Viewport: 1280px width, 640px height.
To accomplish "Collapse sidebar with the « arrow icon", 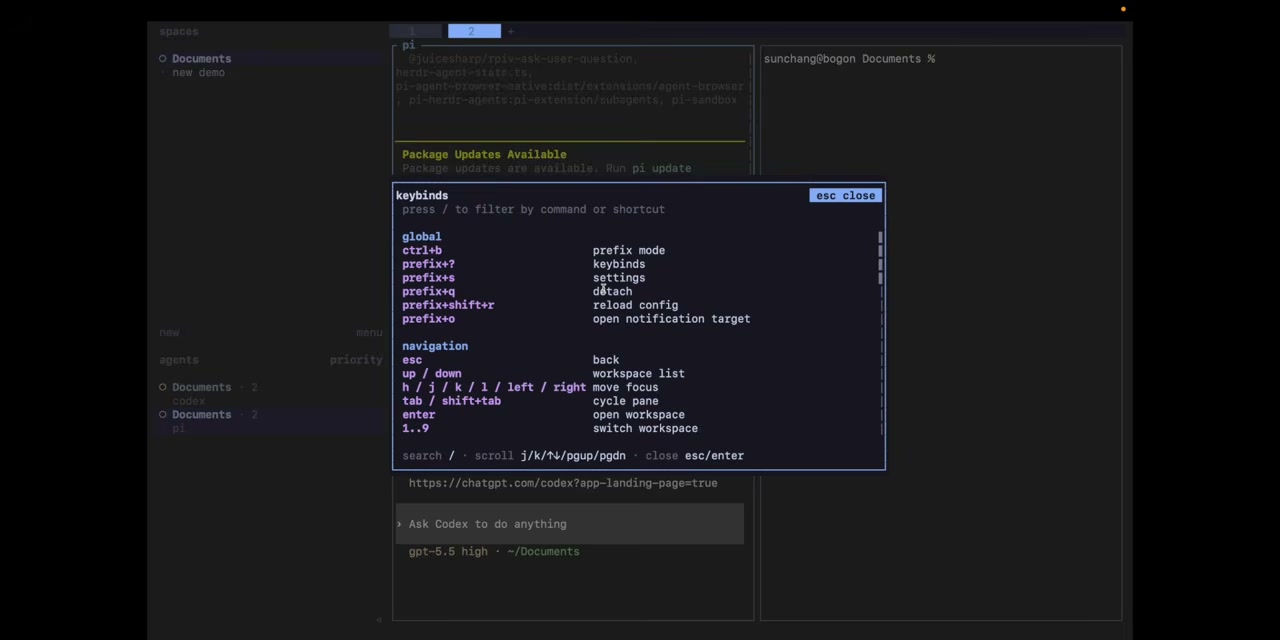I will point(378,620).
